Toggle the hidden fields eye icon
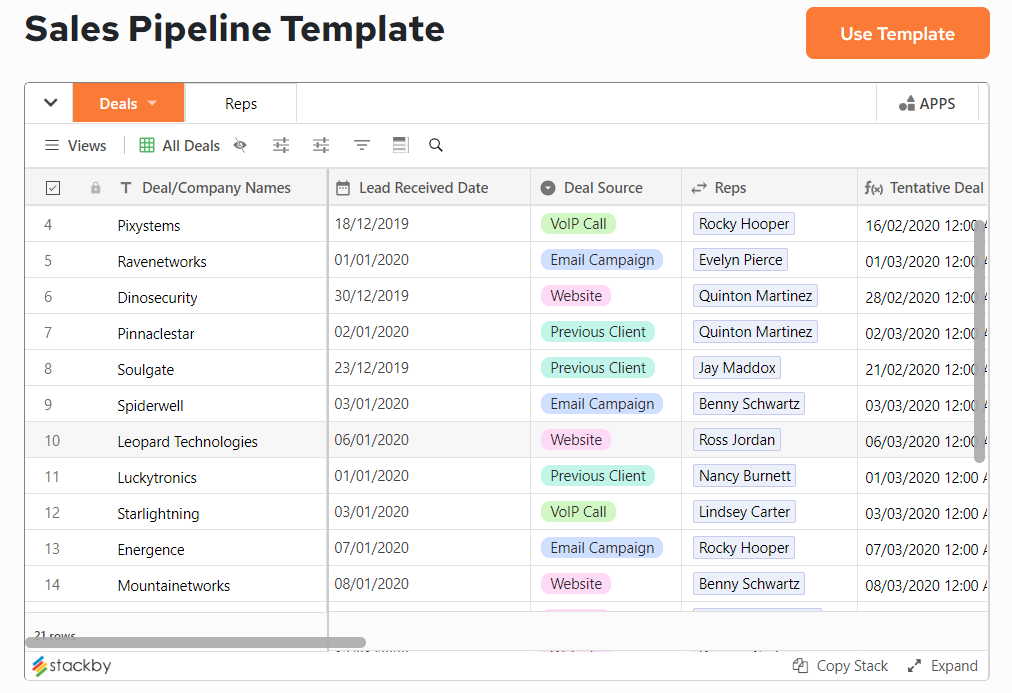Screen dimensions: 1012x693 click(240, 146)
